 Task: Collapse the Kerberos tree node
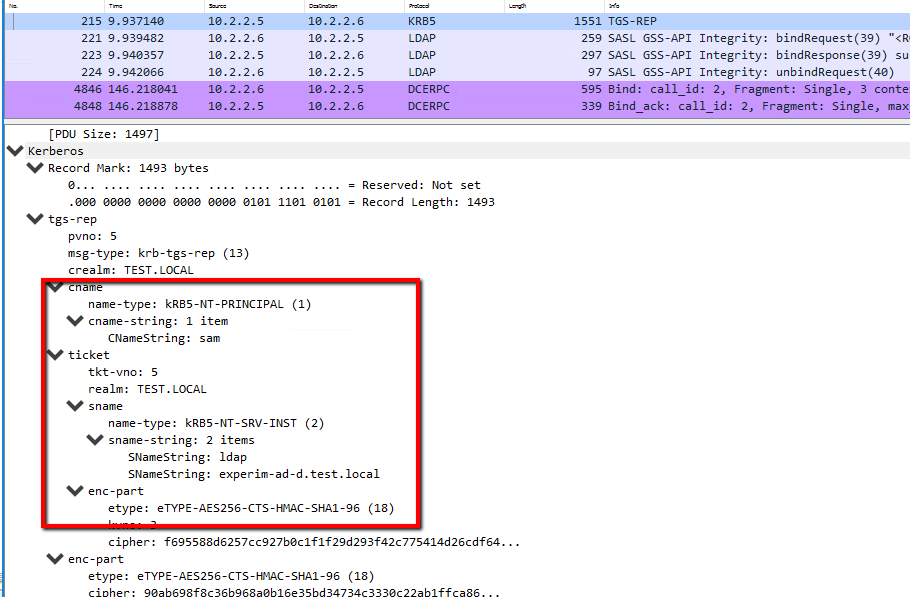[x=15, y=151]
